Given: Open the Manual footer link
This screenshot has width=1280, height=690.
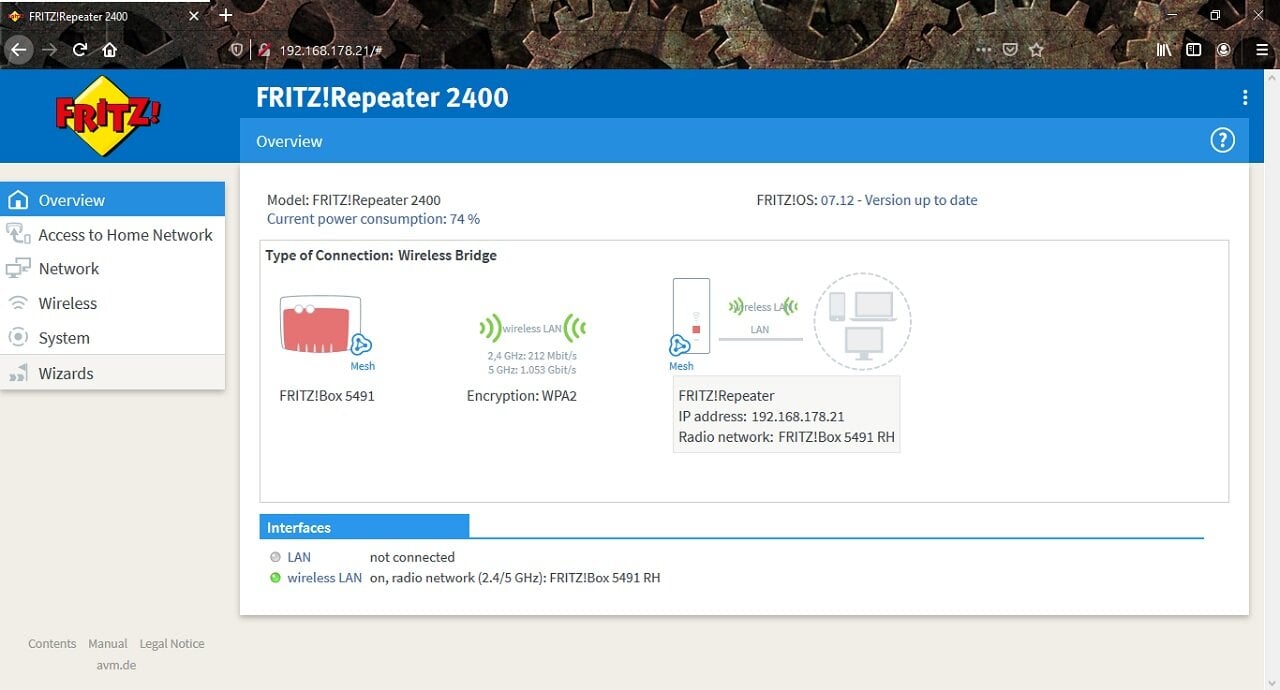Looking at the screenshot, I should [108, 644].
